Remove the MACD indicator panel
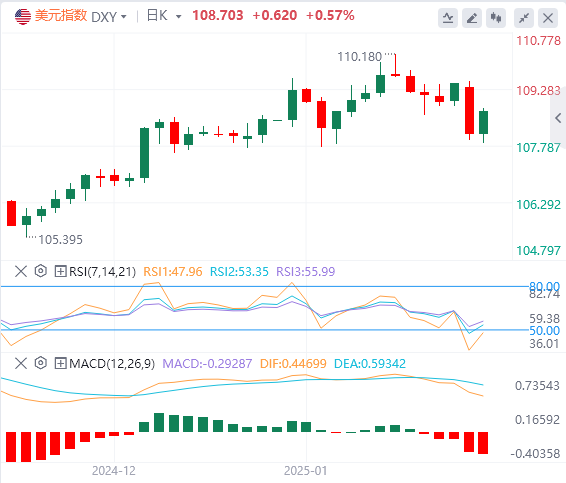 [x=21, y=363]
